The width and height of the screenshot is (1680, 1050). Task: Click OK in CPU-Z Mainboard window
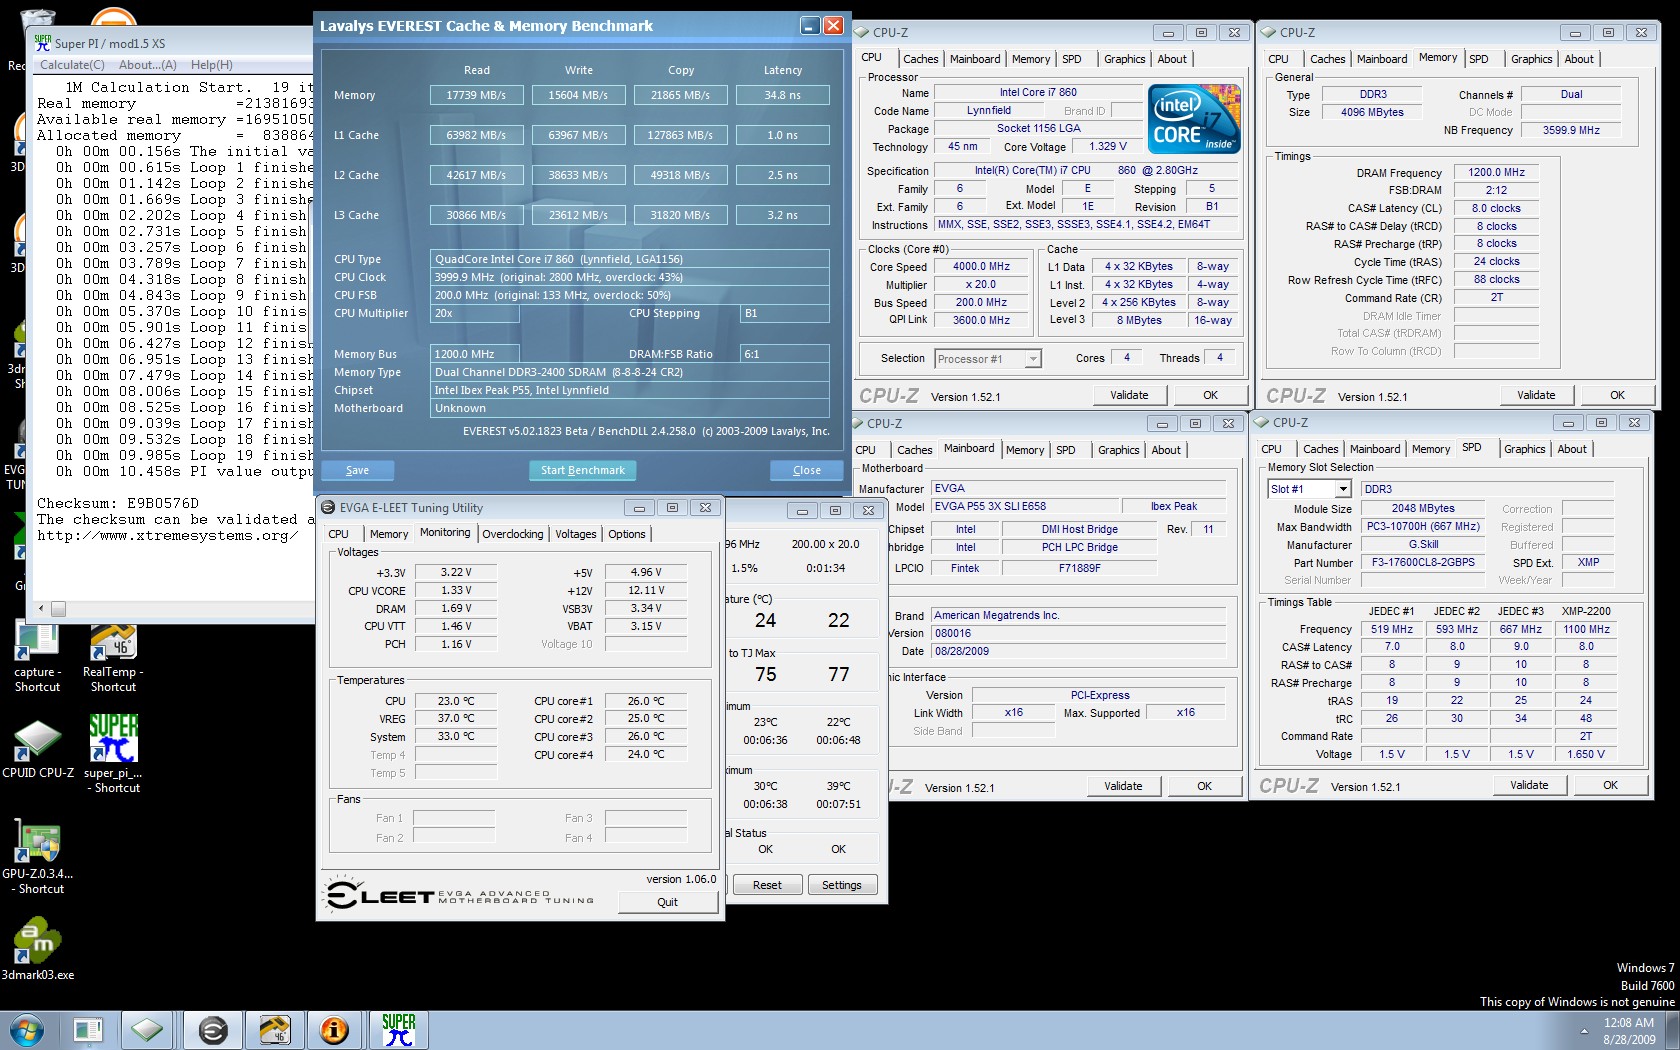pyautogui.click(x=1204, y=786)
